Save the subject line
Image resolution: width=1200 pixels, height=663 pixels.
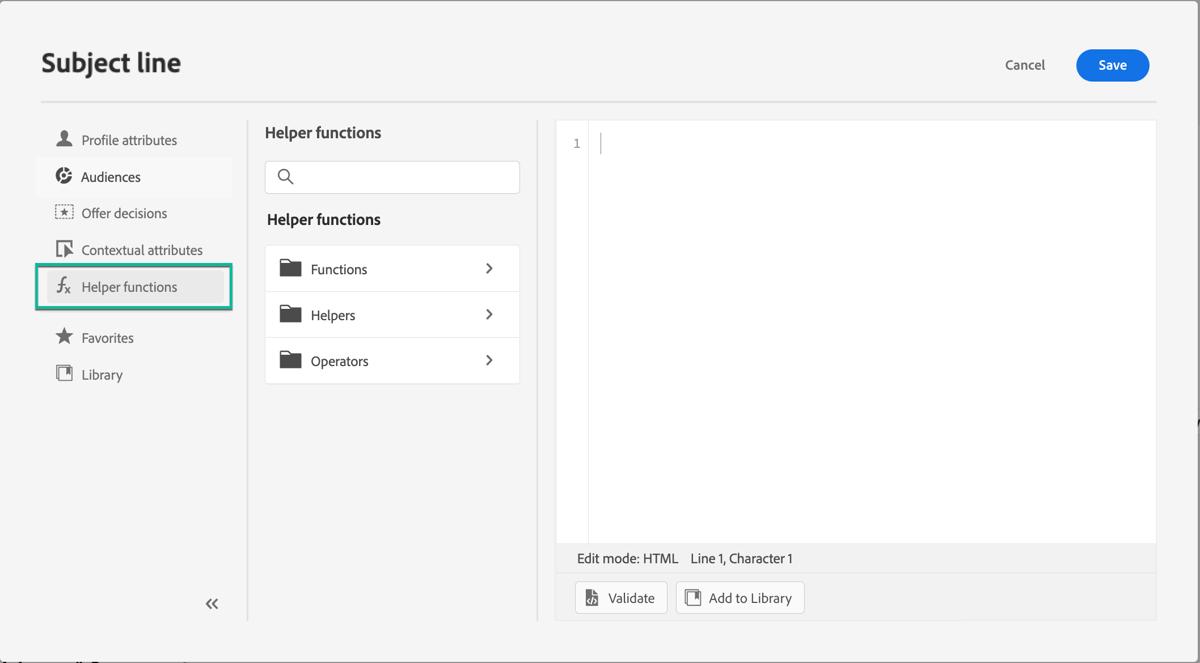pos(1112,64)
